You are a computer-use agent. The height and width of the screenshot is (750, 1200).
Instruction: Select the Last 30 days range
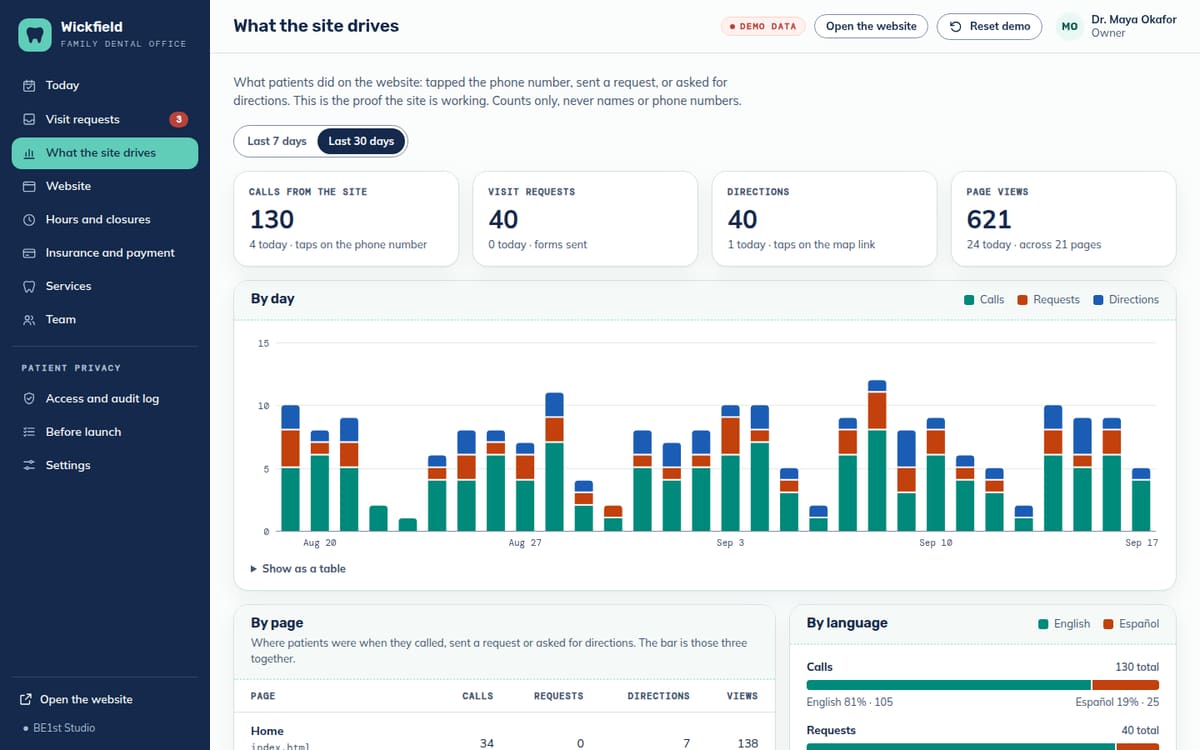coord(361,141)
